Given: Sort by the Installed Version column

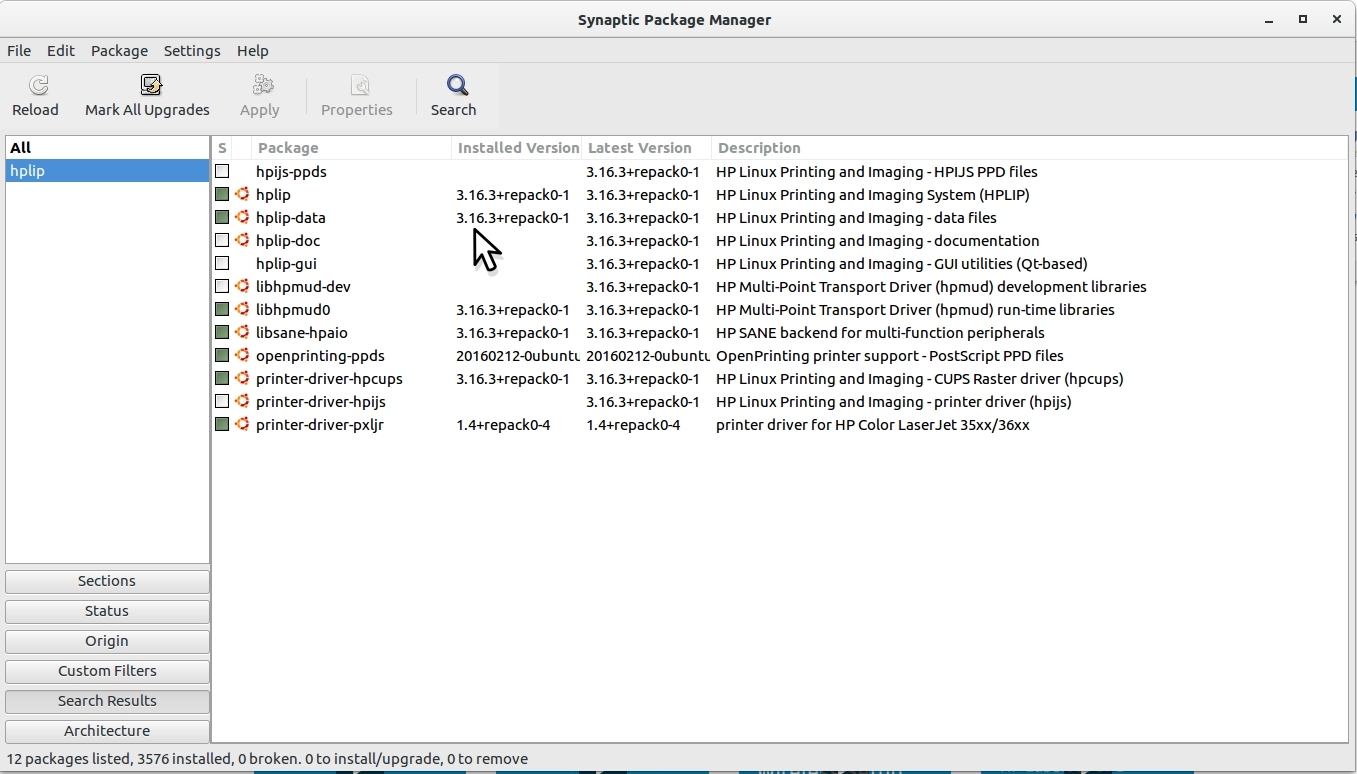Looking at the screenshot, I should click(x=517, y=148).
